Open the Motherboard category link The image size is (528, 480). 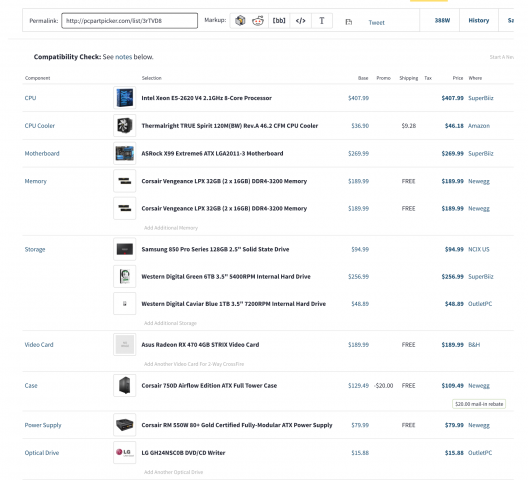(42, 154)
